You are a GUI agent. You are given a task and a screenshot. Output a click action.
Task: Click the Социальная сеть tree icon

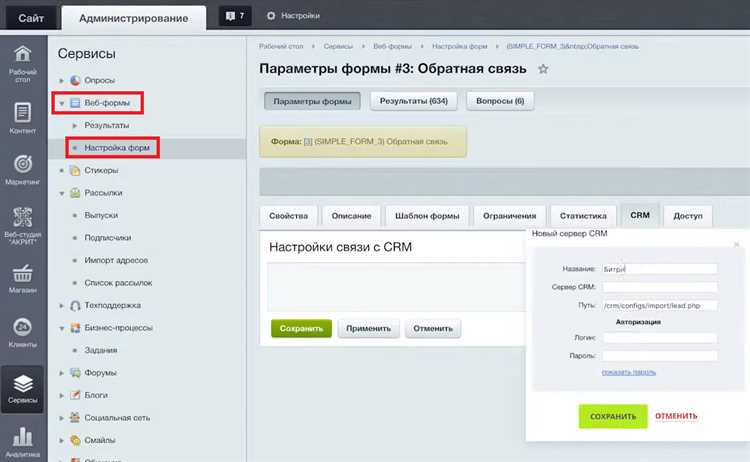click(75, 418)
